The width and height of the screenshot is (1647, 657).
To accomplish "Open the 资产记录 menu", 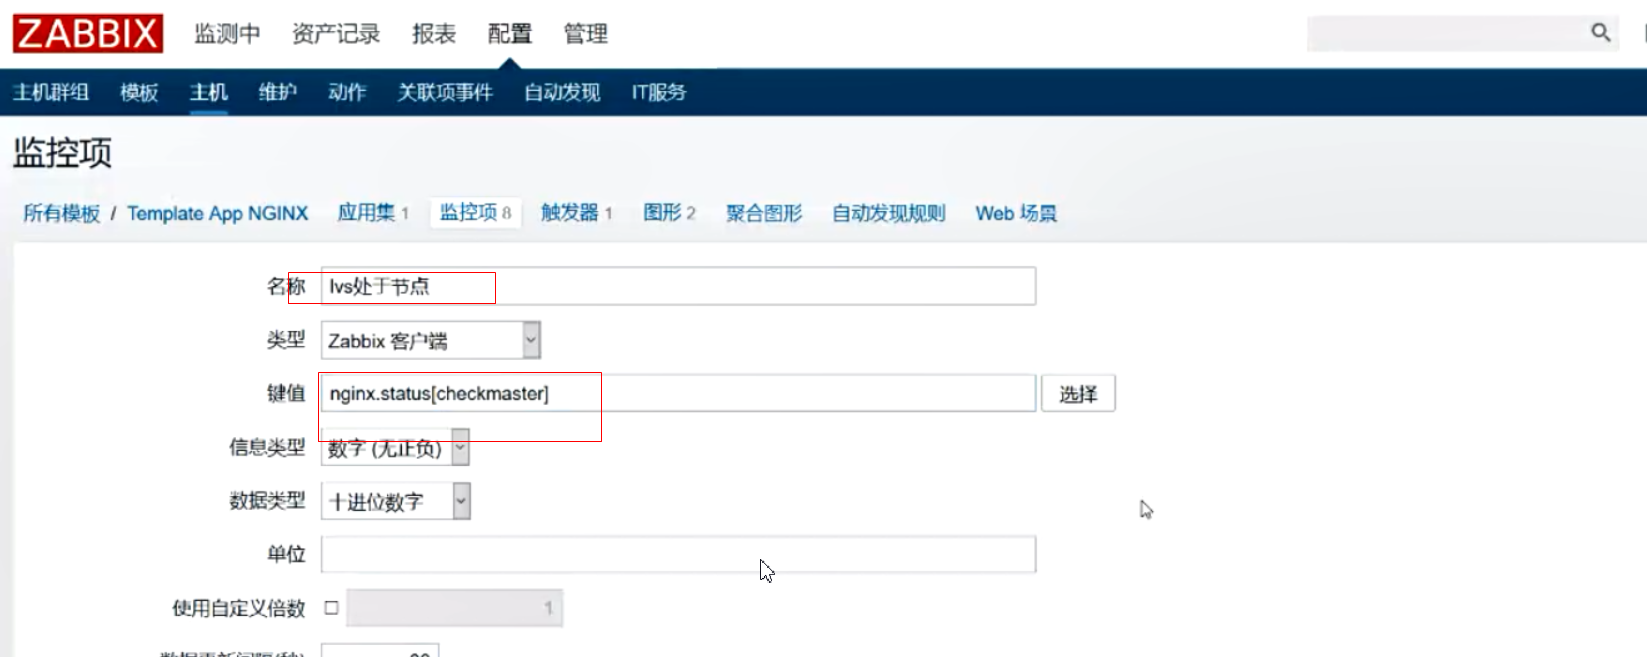I will pos(336,34).
